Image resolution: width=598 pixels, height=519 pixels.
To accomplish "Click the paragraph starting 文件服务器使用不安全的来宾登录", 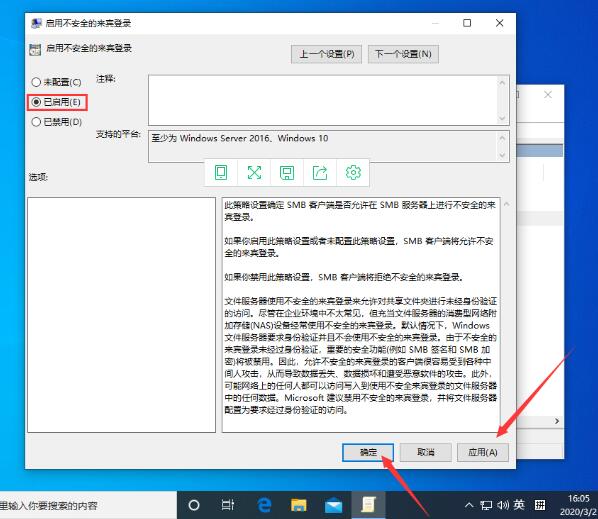I will click(360, 355).
